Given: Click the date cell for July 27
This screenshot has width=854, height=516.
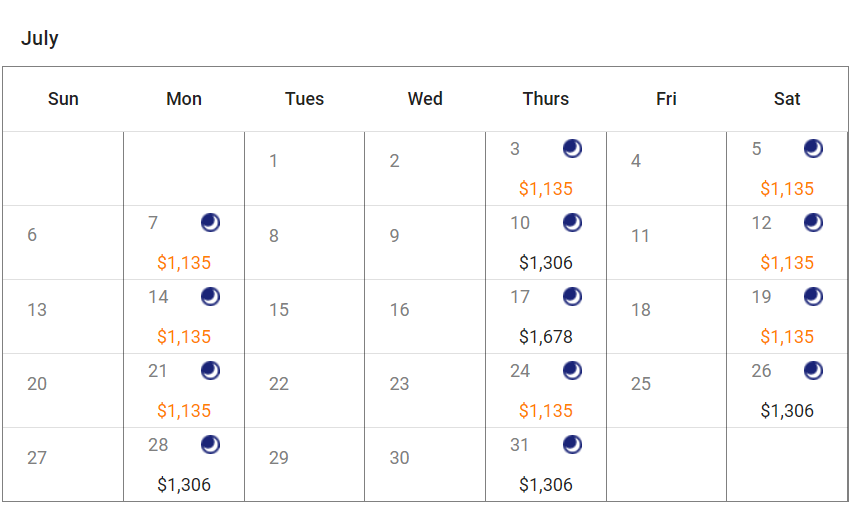Looking at the screenshot, I should (63, 464).
